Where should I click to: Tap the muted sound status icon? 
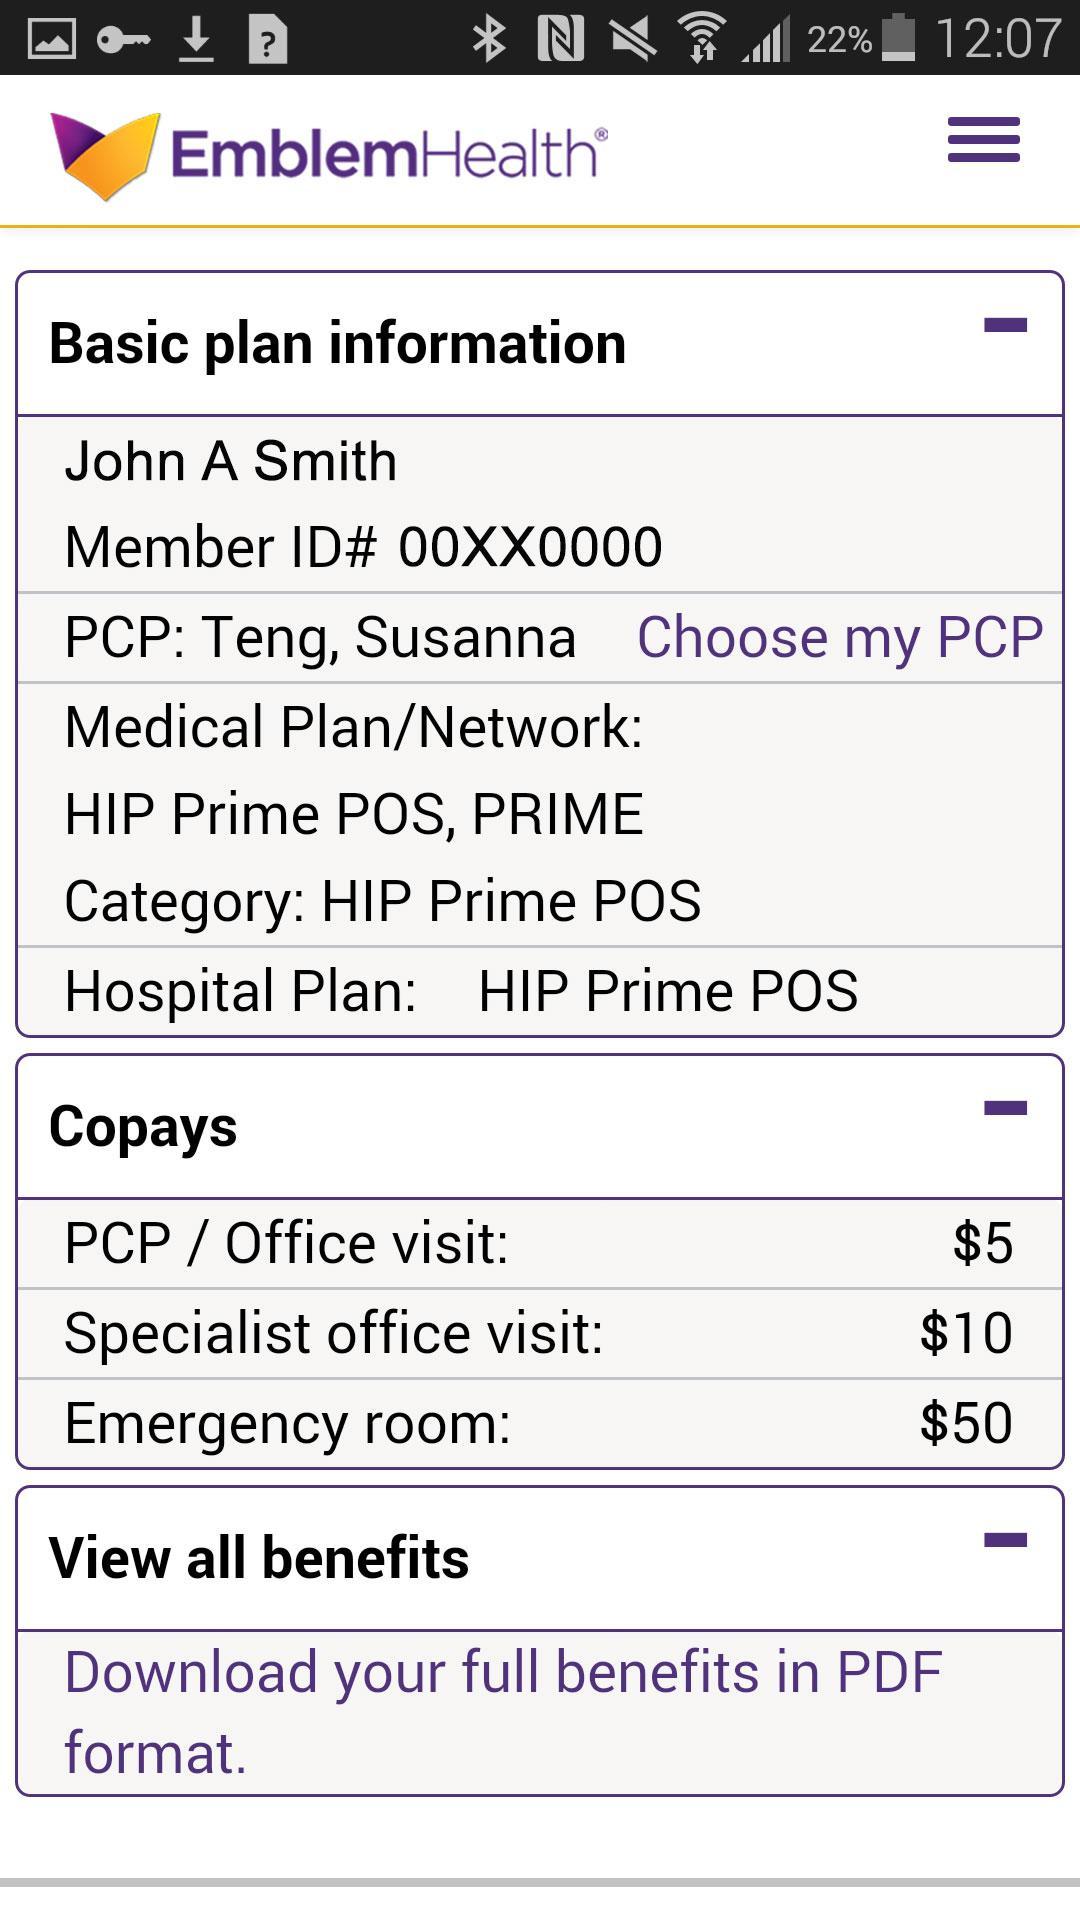click(x=633, y=39)
